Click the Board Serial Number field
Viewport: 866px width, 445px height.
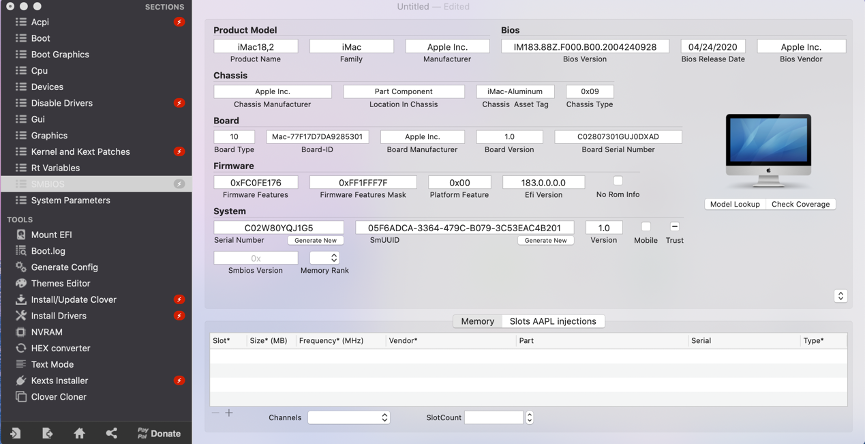pos(618,136)
